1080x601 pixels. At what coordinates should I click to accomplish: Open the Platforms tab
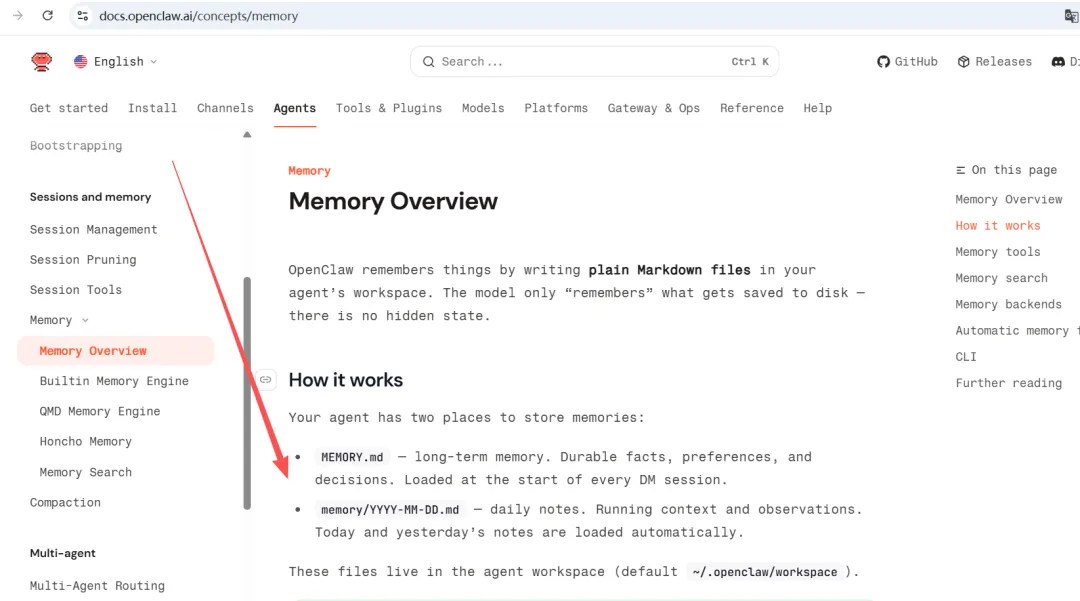click(x=556, y=108)
